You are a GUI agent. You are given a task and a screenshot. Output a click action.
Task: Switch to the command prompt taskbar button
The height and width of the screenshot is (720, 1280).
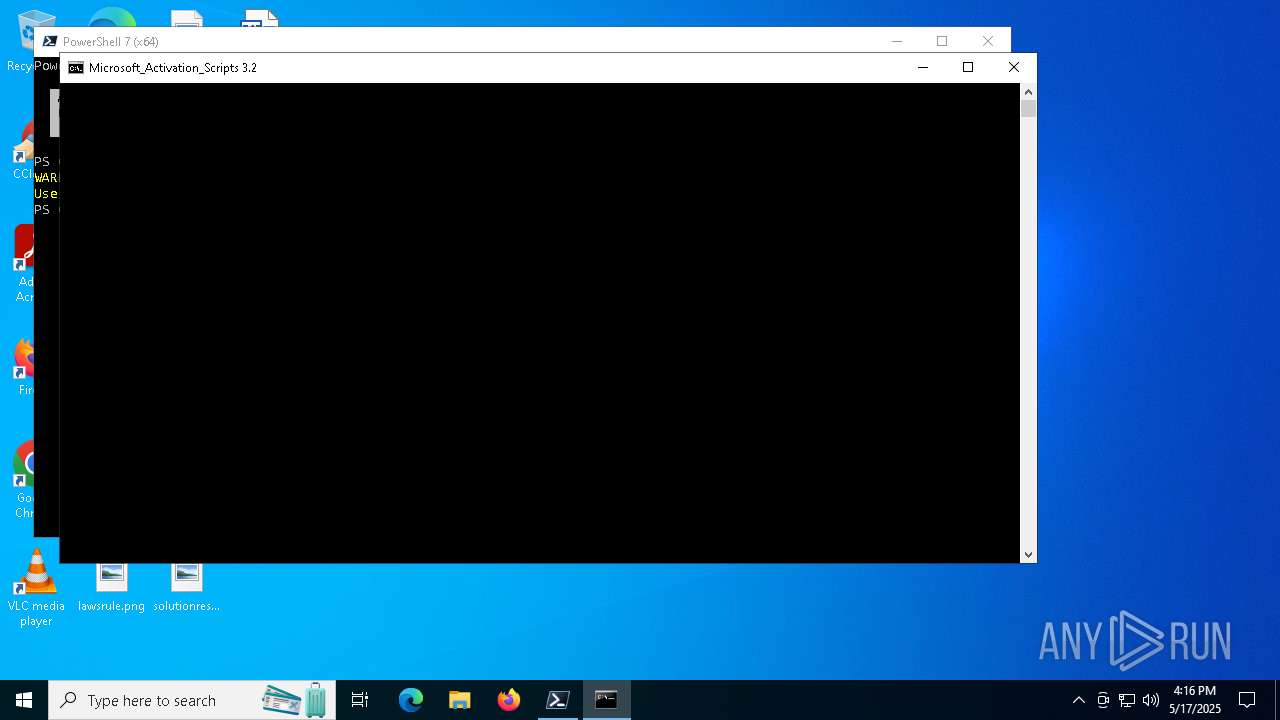click(x=607, y=700)
